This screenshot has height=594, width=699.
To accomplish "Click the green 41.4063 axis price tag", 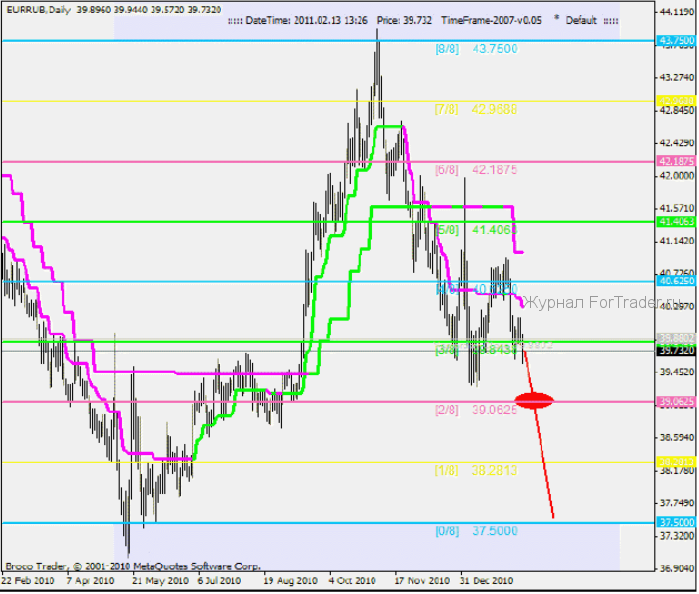I will pos(677,221).
